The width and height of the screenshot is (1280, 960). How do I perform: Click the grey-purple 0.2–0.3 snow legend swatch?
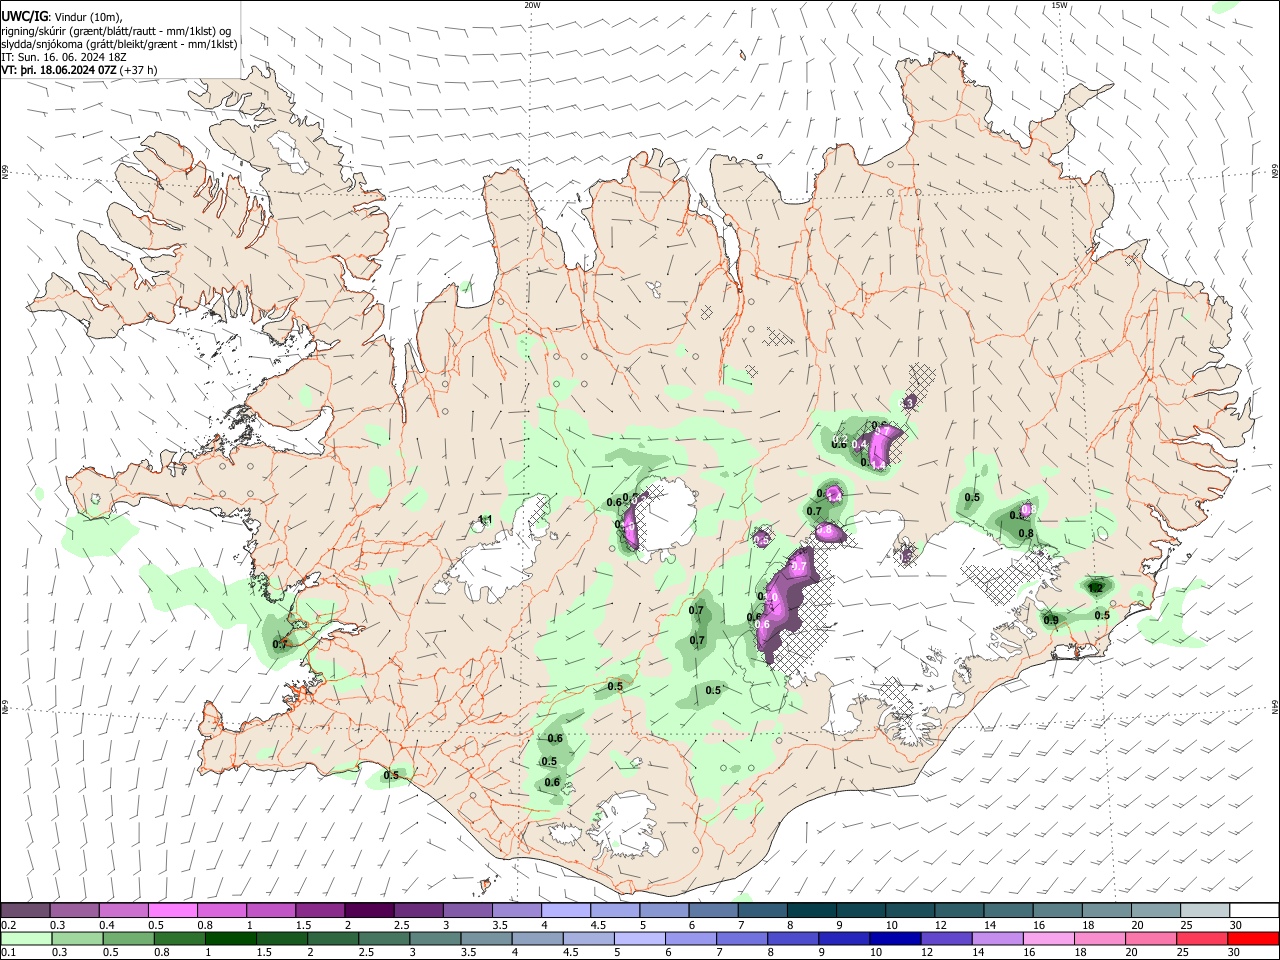tap(26, 910)
